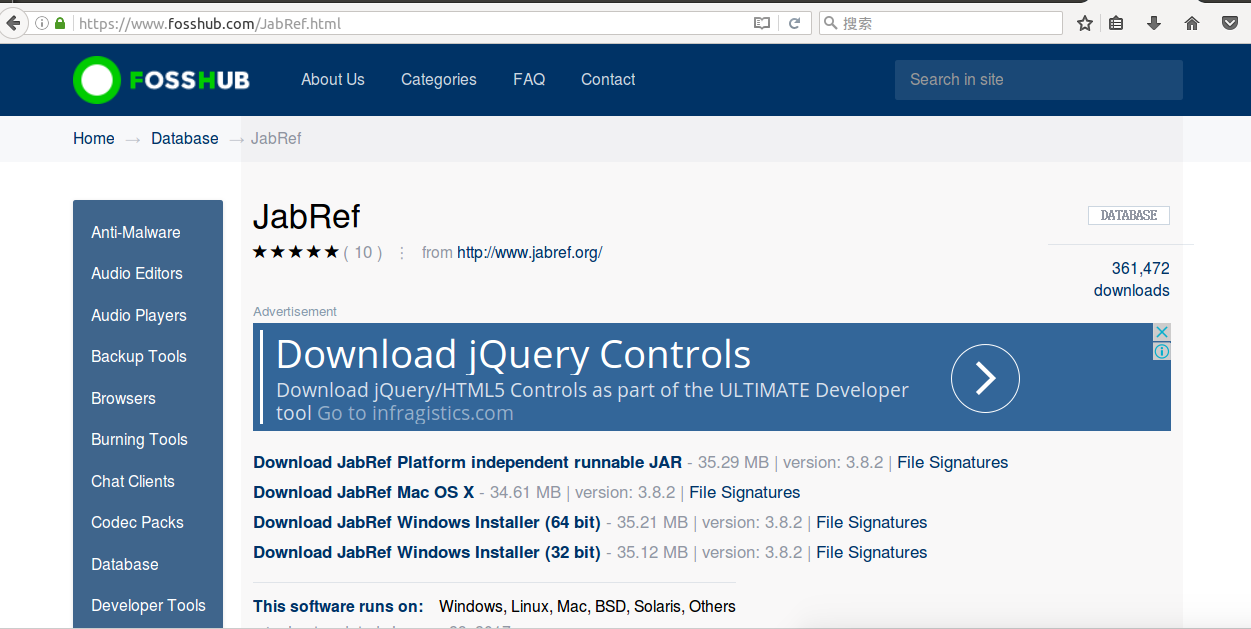The image size is (1251, 629).
Task: Toggle reader view icon in address bar
Action: 762,23
